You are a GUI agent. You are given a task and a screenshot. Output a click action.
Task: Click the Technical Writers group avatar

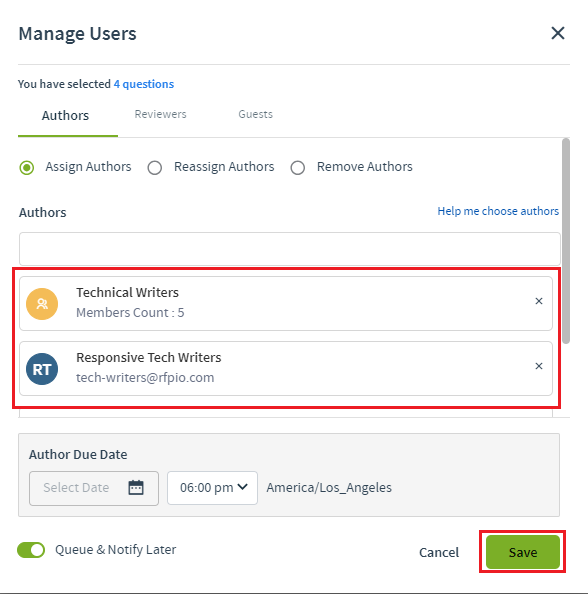[x=42, y=304]
